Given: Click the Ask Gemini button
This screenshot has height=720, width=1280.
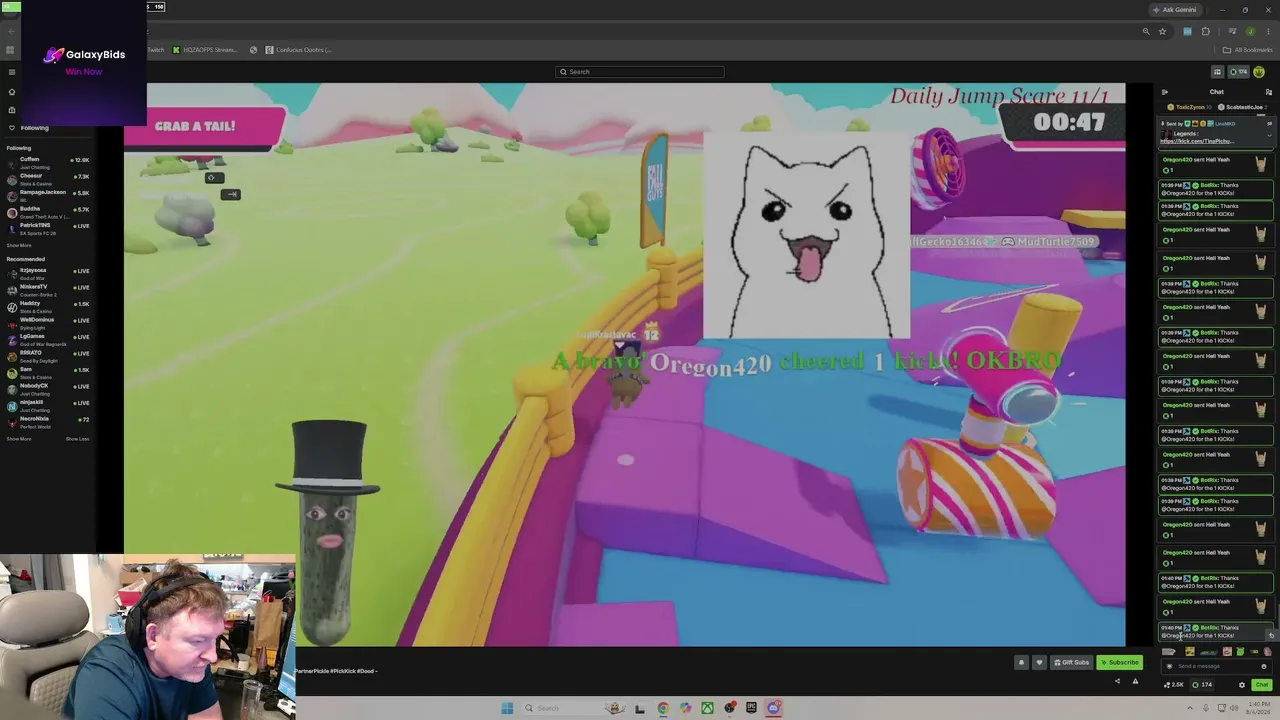Looking at the screenshot, I should [x=1175, y=10].
